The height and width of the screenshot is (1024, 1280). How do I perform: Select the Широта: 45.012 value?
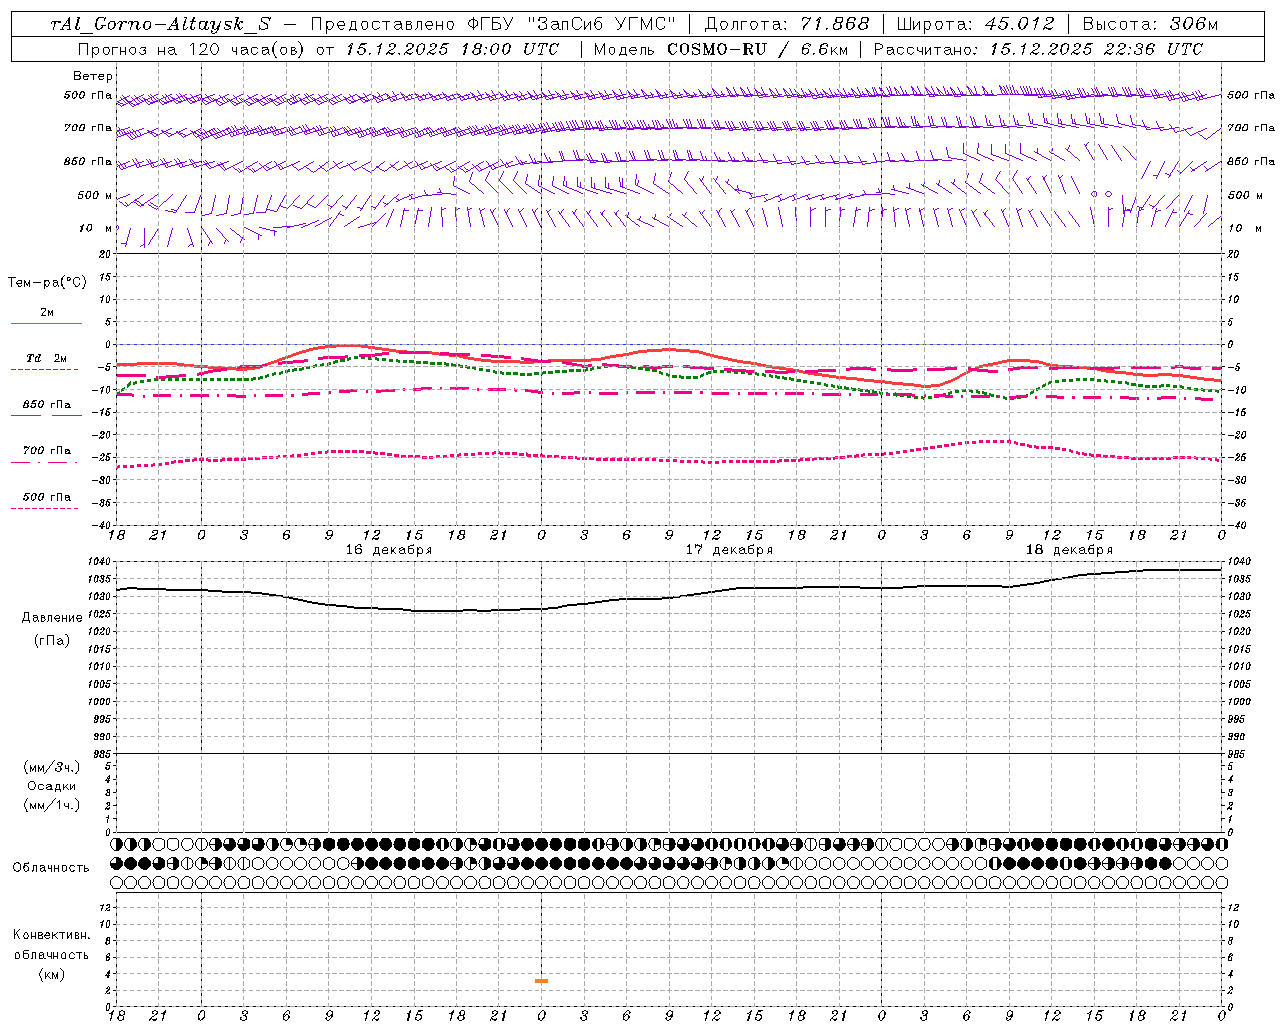[975, 24]
